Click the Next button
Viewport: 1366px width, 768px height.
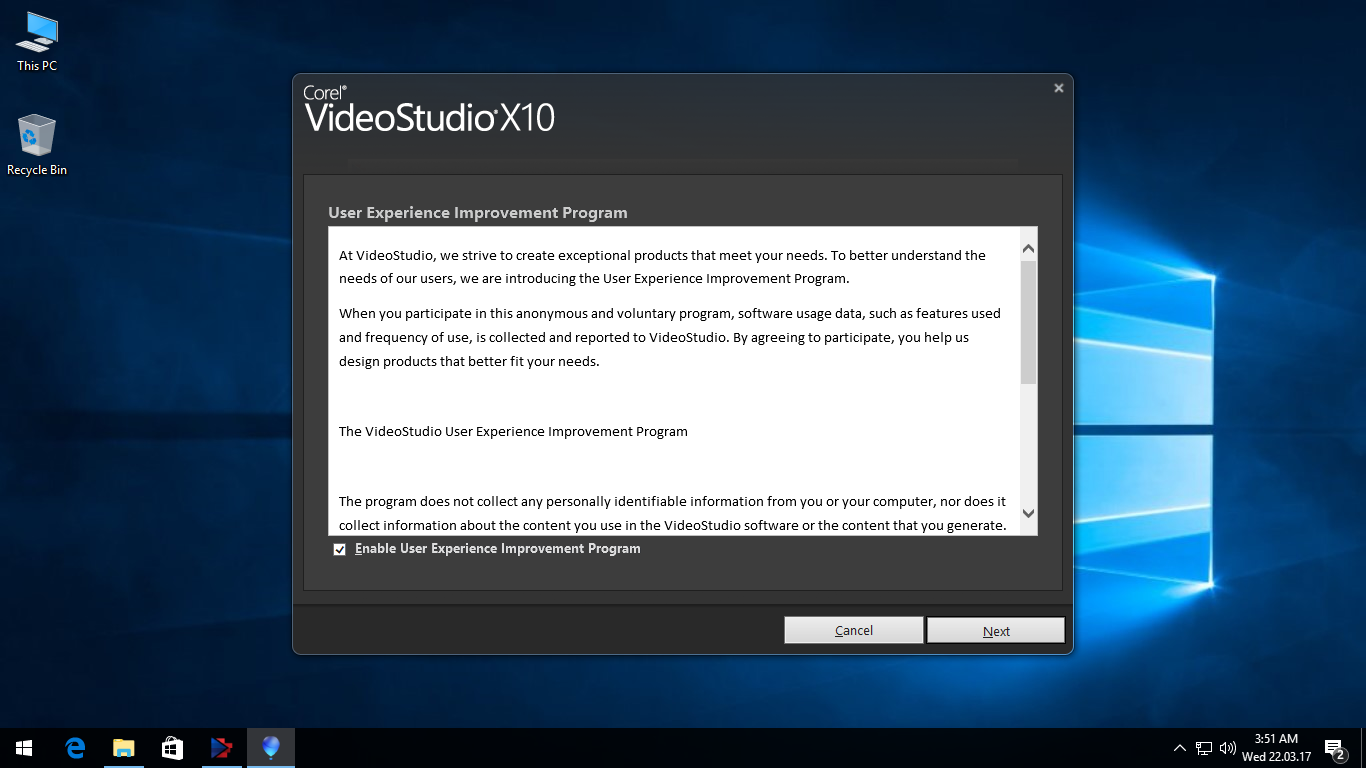point(996,630)
